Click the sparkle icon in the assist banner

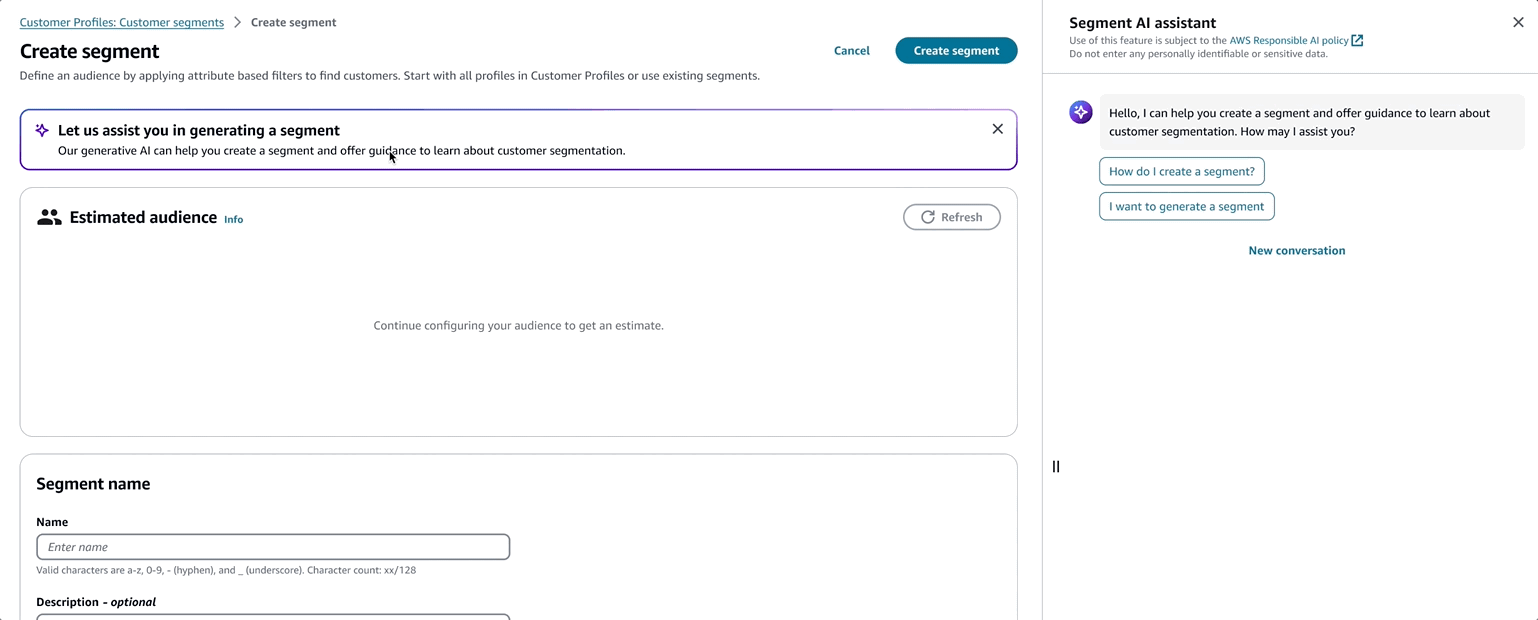click(42, 130)
